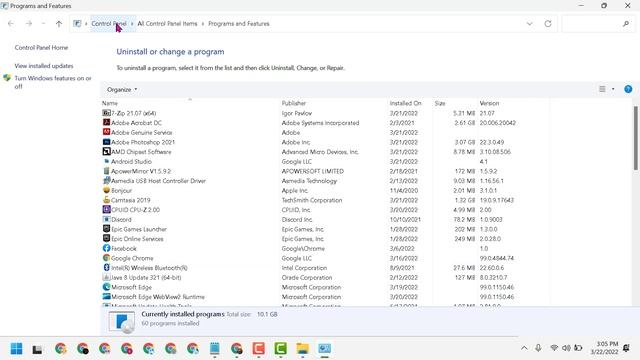This screenshot has height=360, width=640.
Task: Select the Edge WebView2 Runtime icon
Action: [x=106, y=297]
